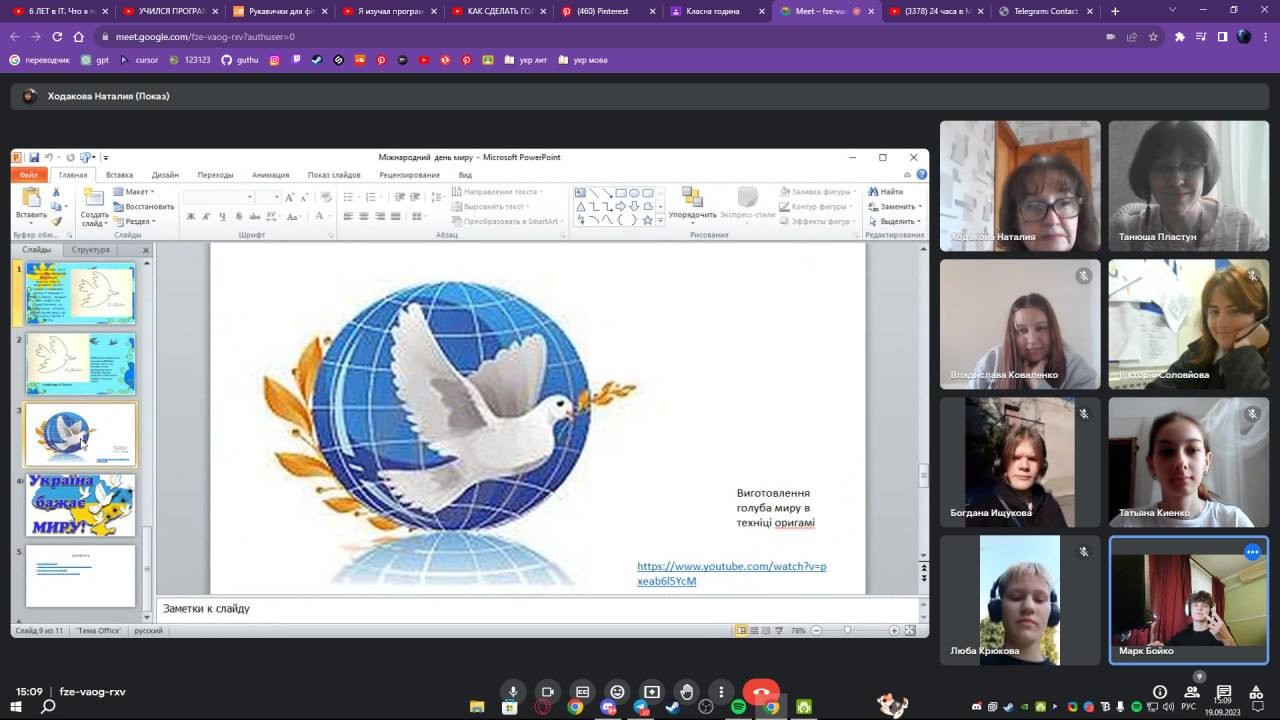Click the Present now screen icon
The width and height of the screenshot is (1280, 720).
[652, 692]
